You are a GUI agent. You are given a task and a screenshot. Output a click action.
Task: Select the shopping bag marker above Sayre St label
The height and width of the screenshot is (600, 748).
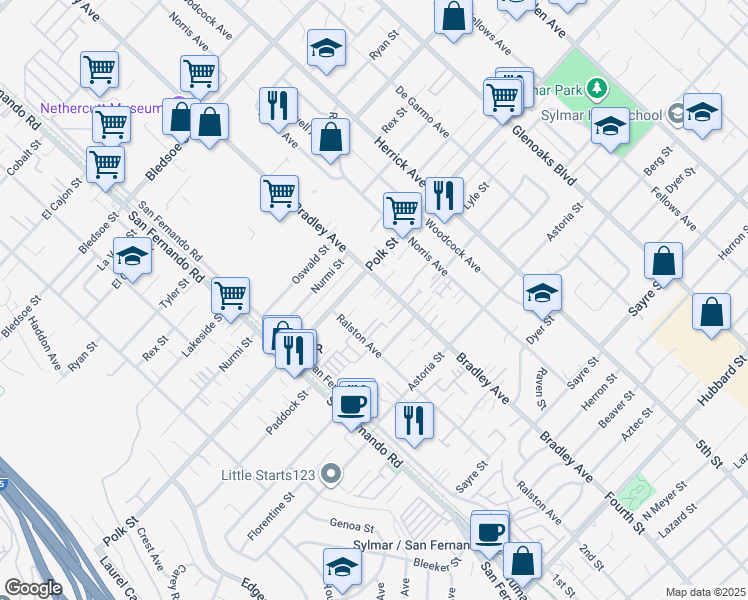663,262
